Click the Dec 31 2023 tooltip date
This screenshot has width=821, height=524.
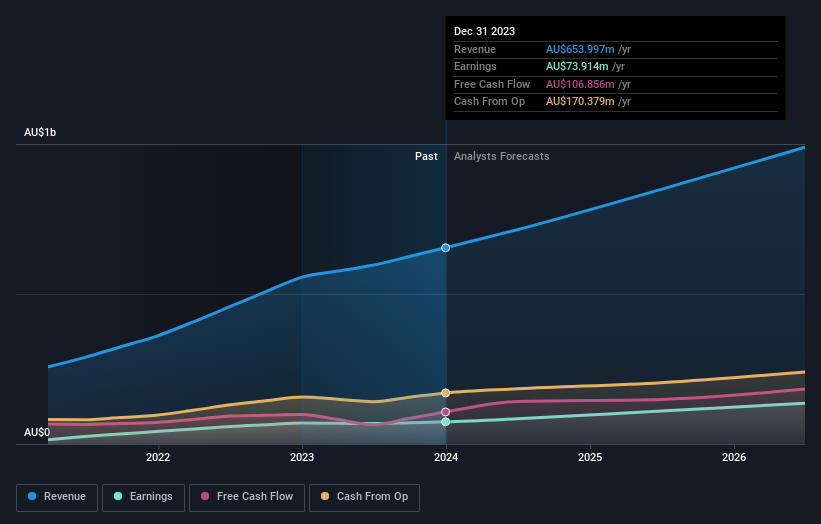[x=484, y=31]
